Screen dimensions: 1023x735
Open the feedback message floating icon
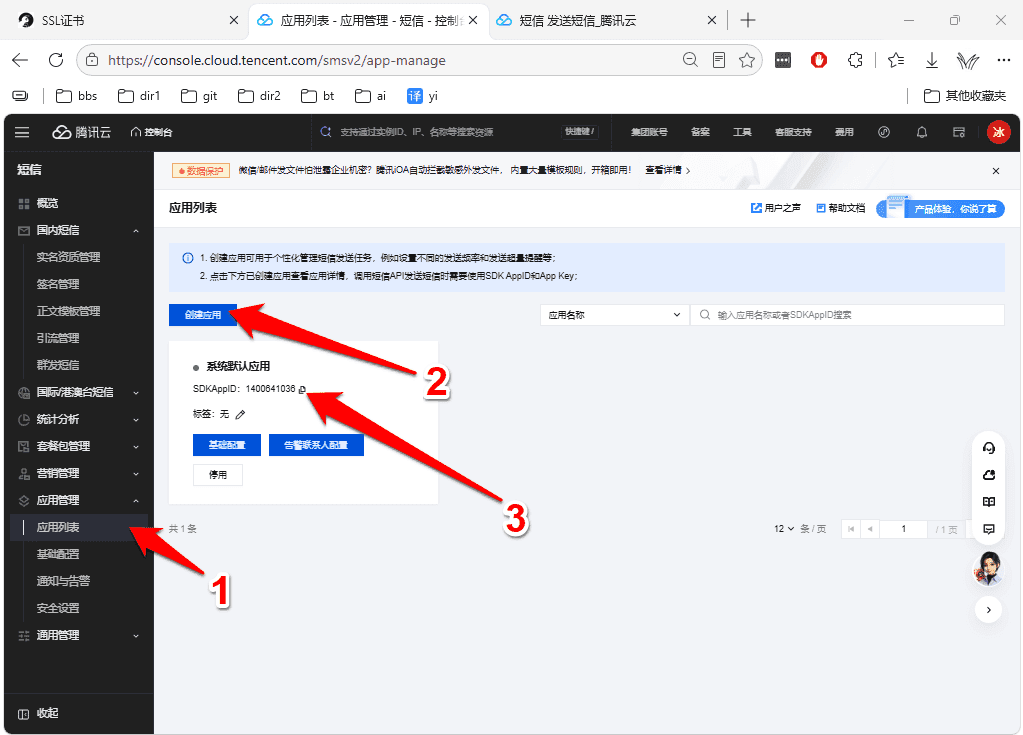point(989,529)
